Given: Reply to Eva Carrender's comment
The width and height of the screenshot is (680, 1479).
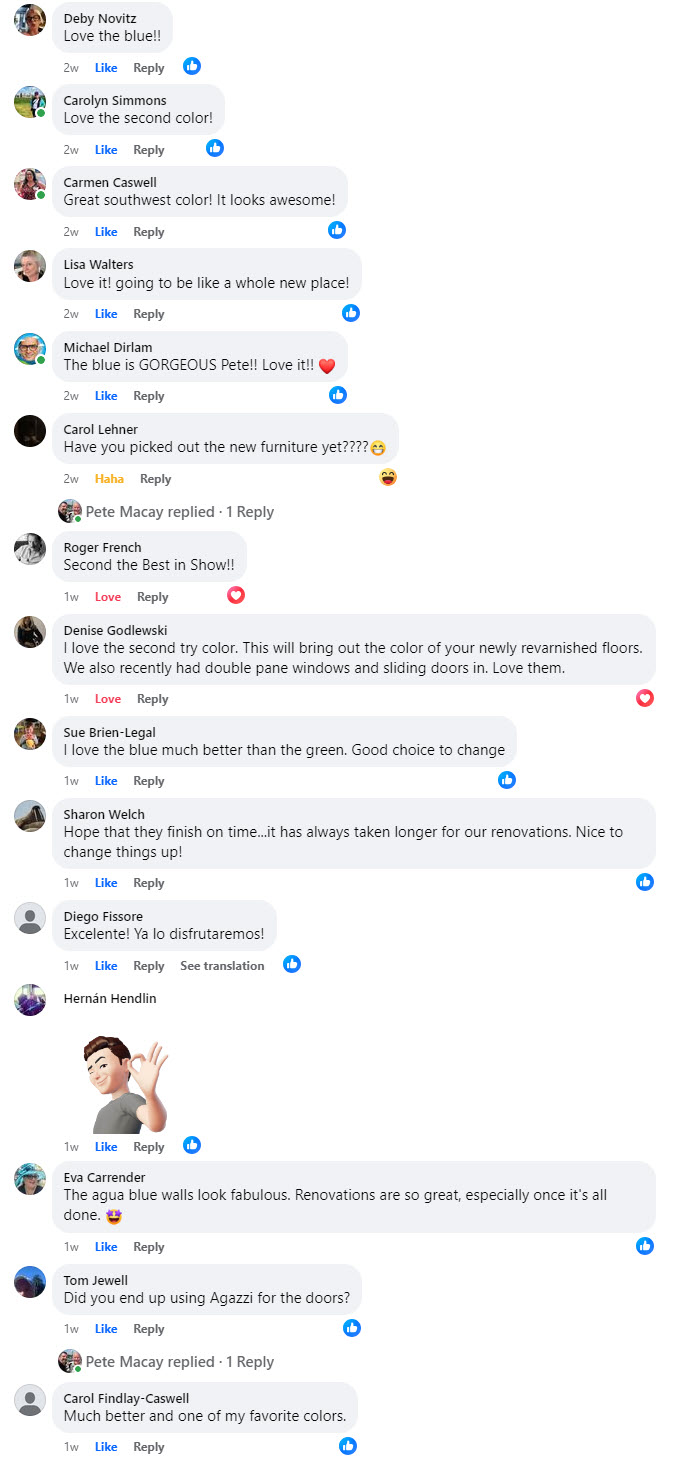Looking at the screenshot, I should pyautogui.click(x=149, y=1247).
